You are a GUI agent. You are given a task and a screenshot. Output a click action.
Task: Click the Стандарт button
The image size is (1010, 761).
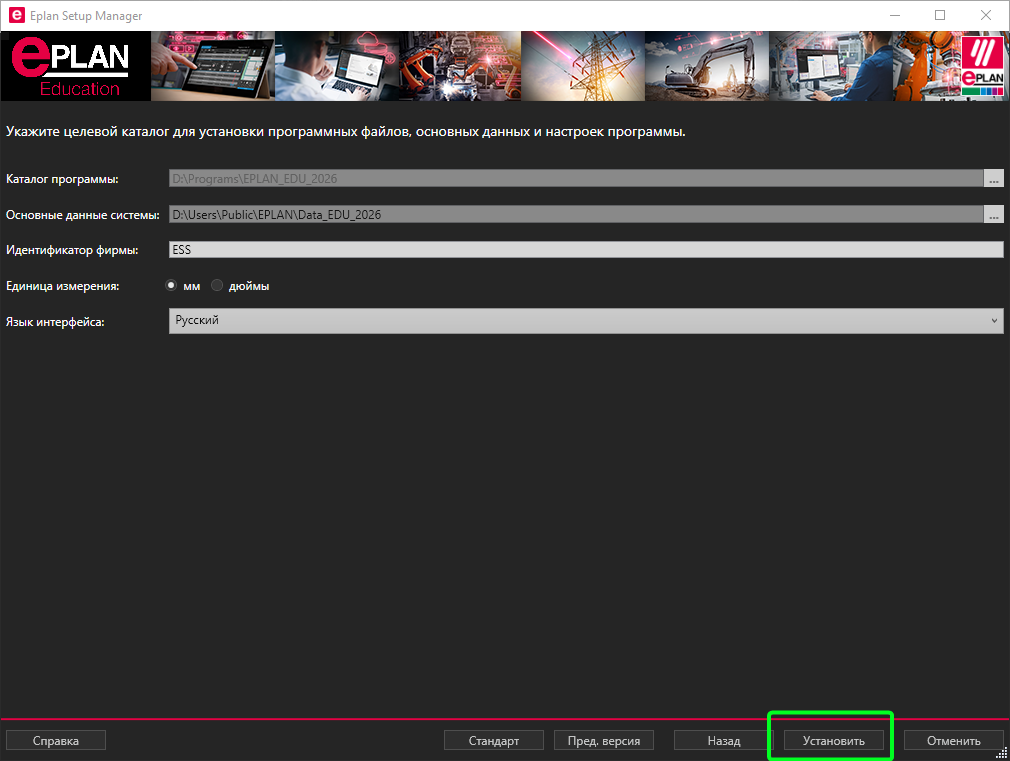493,740
